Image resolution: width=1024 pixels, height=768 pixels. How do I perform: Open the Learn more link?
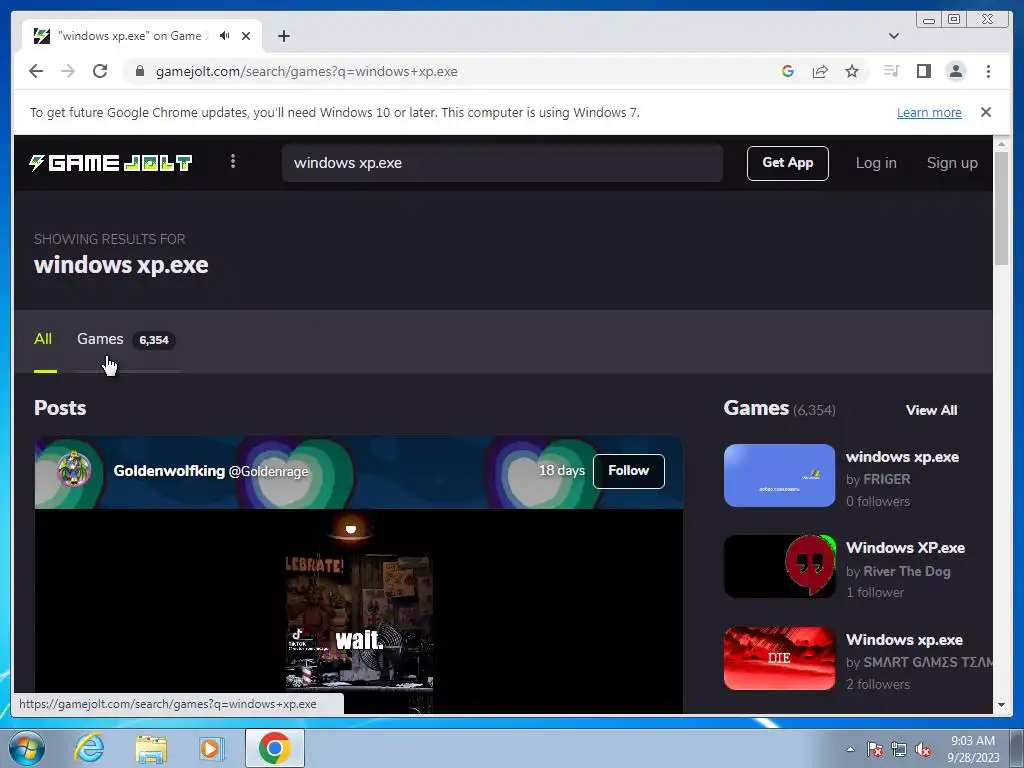[x=929, y=112]
